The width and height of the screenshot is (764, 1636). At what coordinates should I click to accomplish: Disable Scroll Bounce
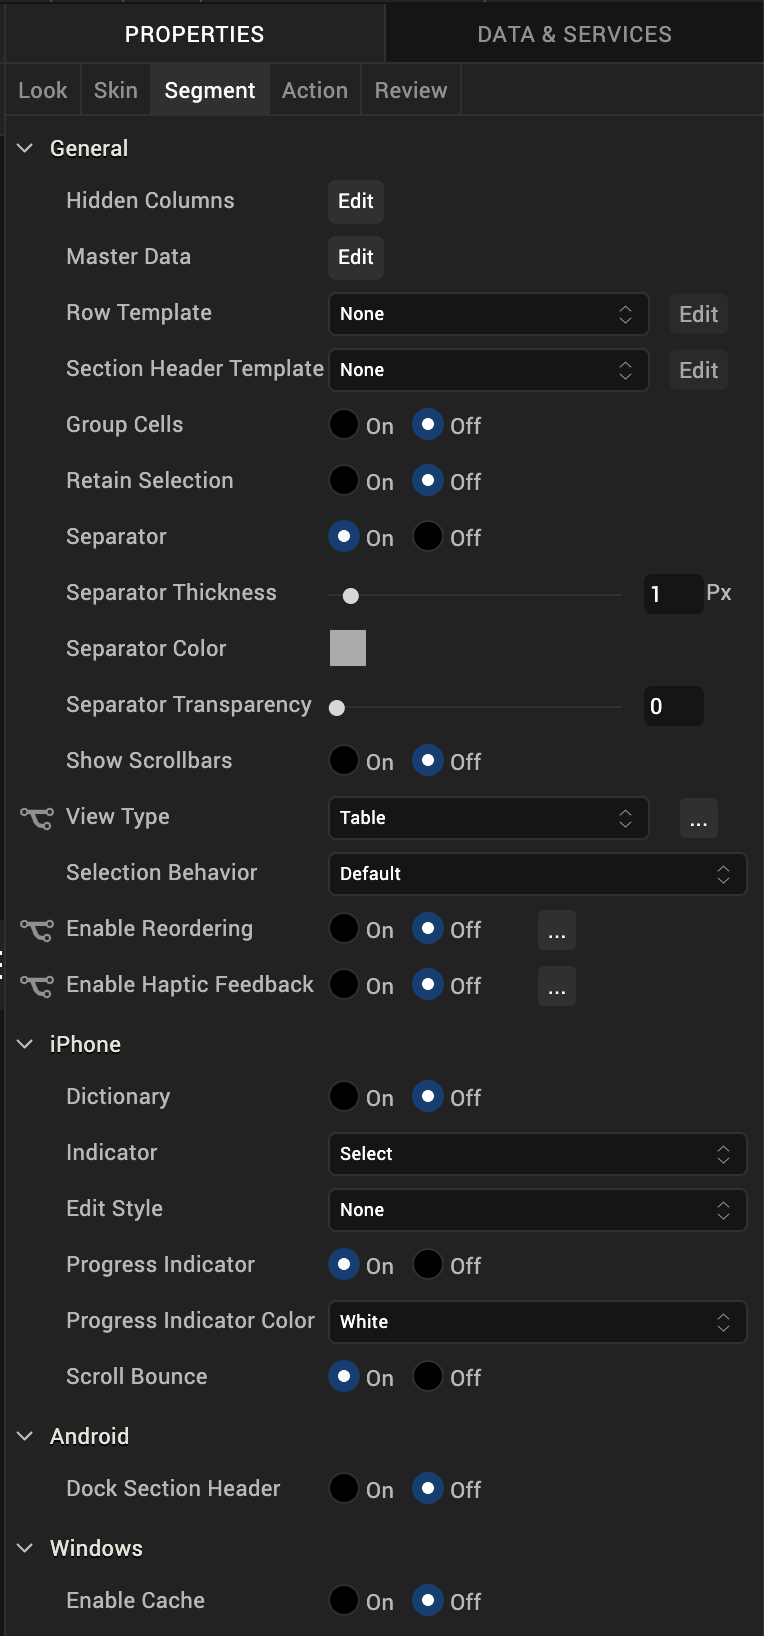(x=428, y=1377)
